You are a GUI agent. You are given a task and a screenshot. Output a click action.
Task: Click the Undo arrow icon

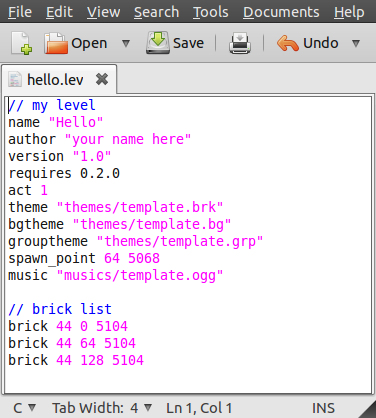287,43
